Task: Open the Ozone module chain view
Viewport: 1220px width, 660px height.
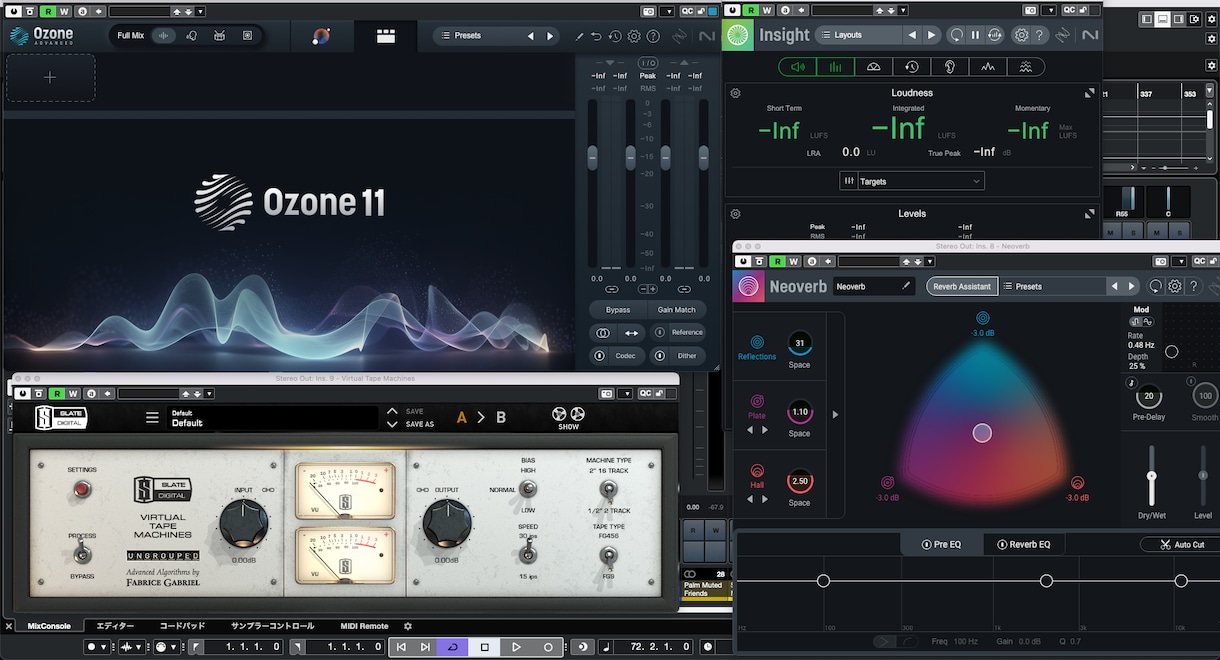Action: pyautogui.click(x=385, y=36)
